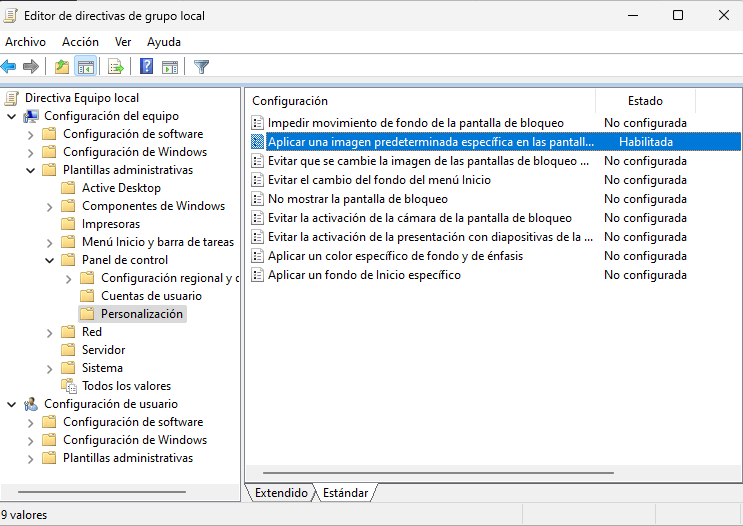
Task: Minimize the Editor de directivas window
Action: (x=633, y=15)
